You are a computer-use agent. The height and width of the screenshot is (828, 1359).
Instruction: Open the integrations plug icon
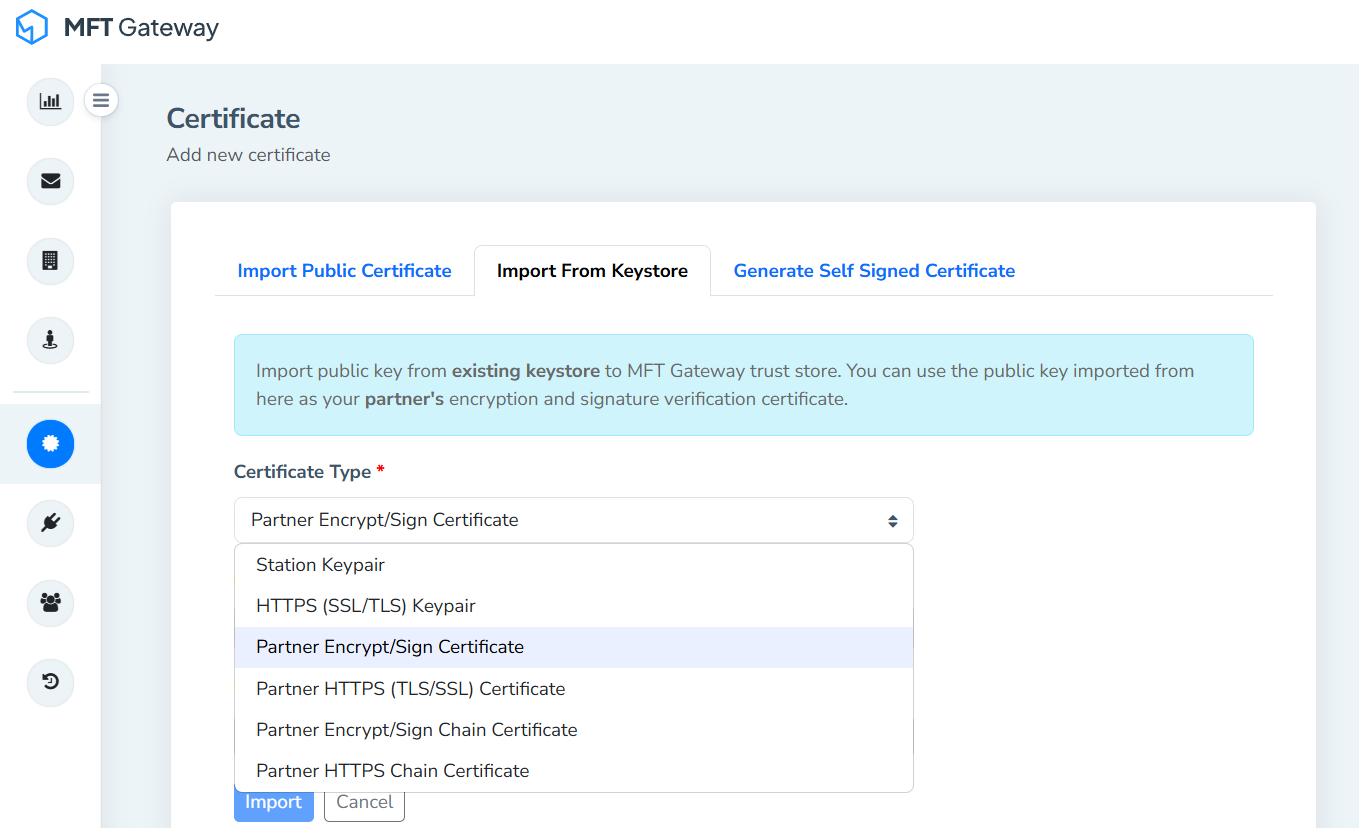point(50,523)
